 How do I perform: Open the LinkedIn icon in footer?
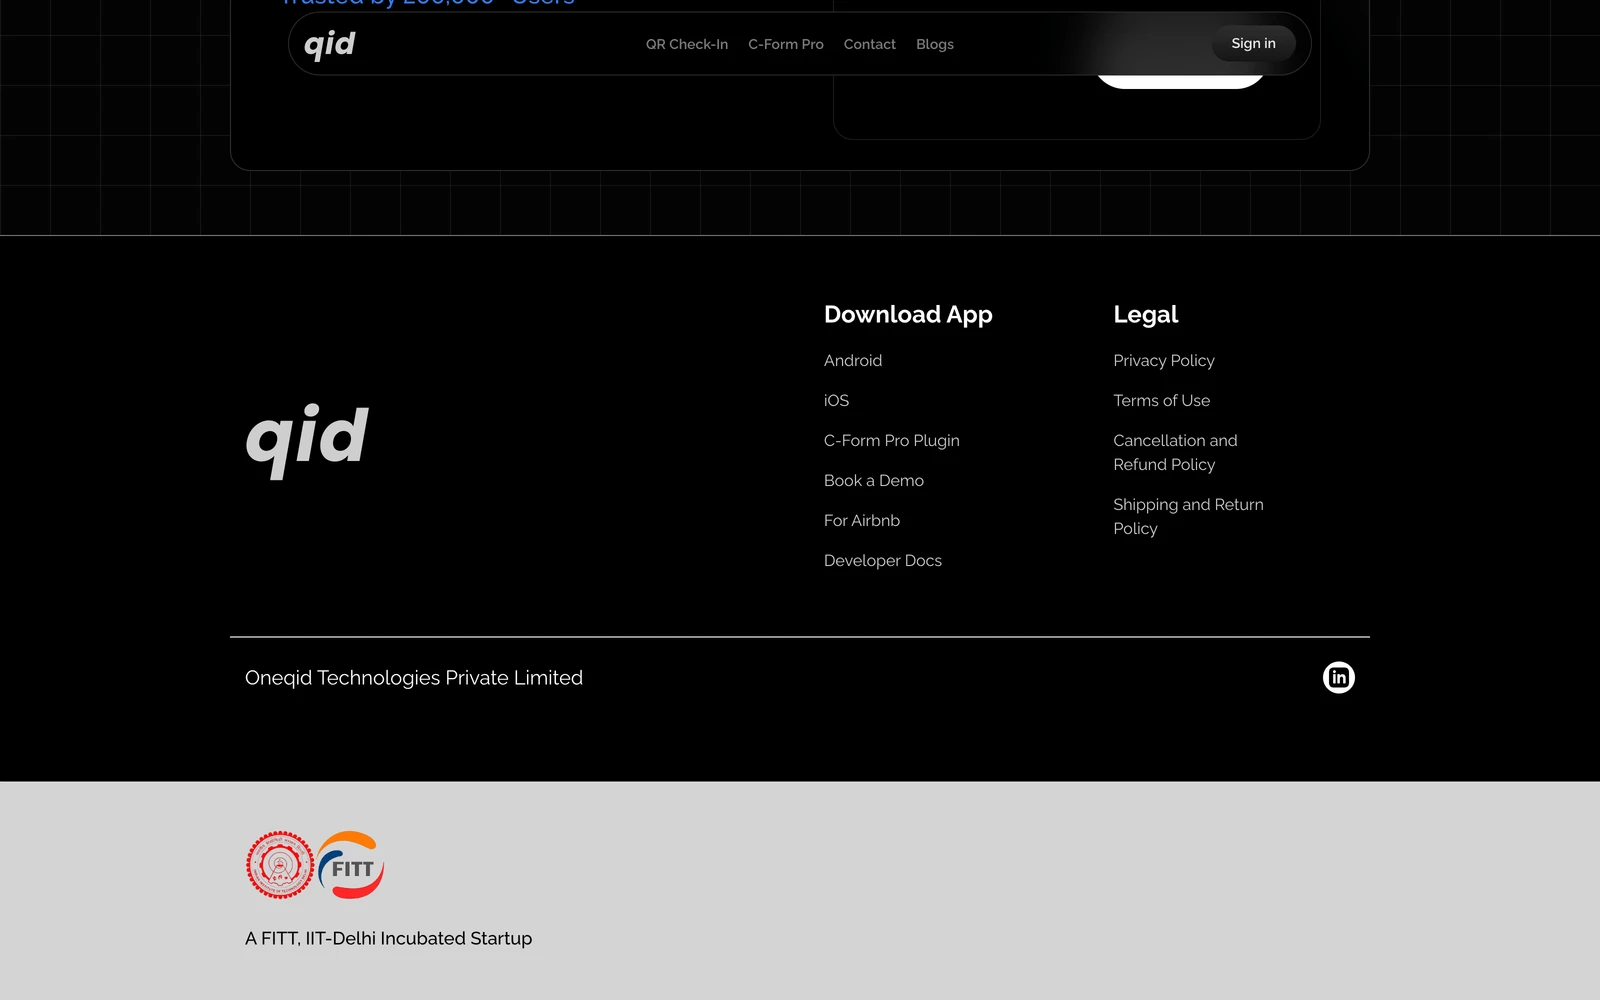(x=1338, y=677)
